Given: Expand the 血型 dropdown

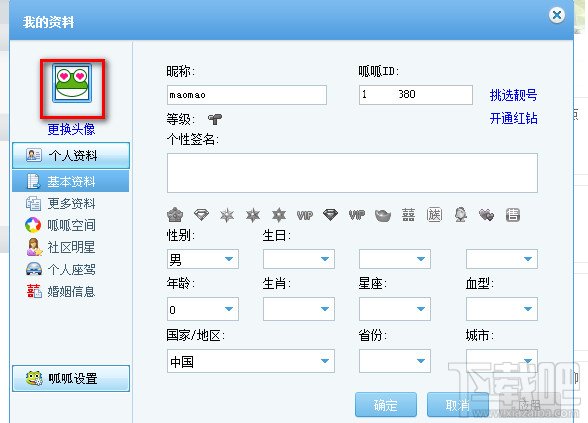Looking at the screenshot, I should pyautogui.click(x=502, y=309).
